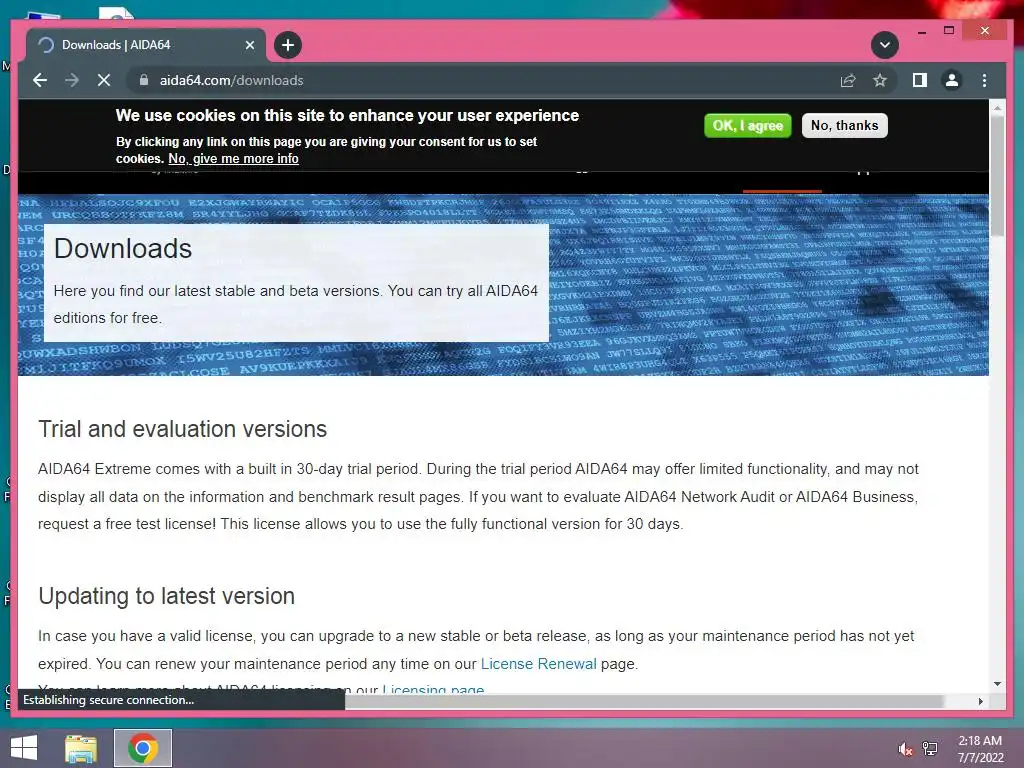This screenshot has height=768, width=1024.
Task: Click the vertical scrollbar thumb
Action: pyautogui.click(x=997, y=177)
